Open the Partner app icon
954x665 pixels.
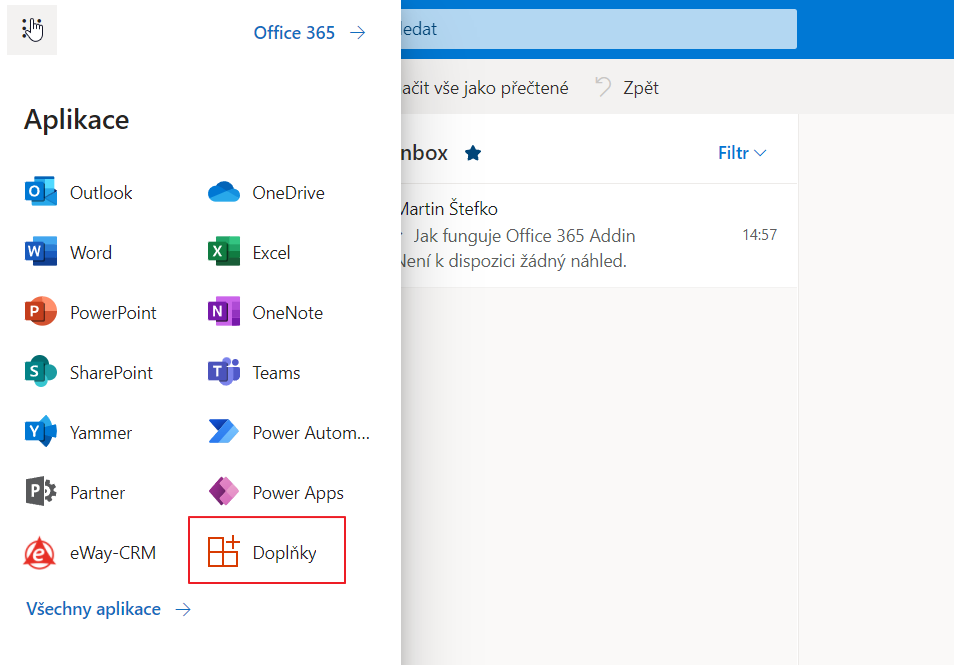pos(41,491)
